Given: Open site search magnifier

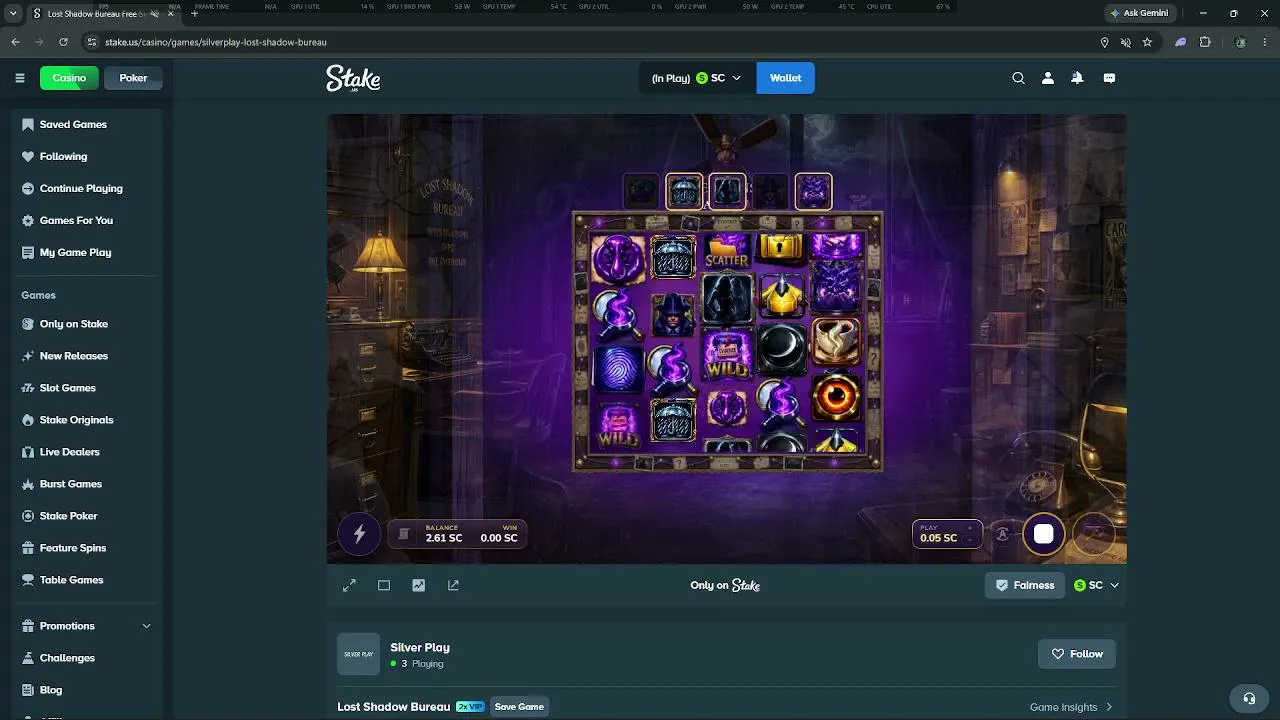Looking at the screenshot, I should click(1018, 78).
